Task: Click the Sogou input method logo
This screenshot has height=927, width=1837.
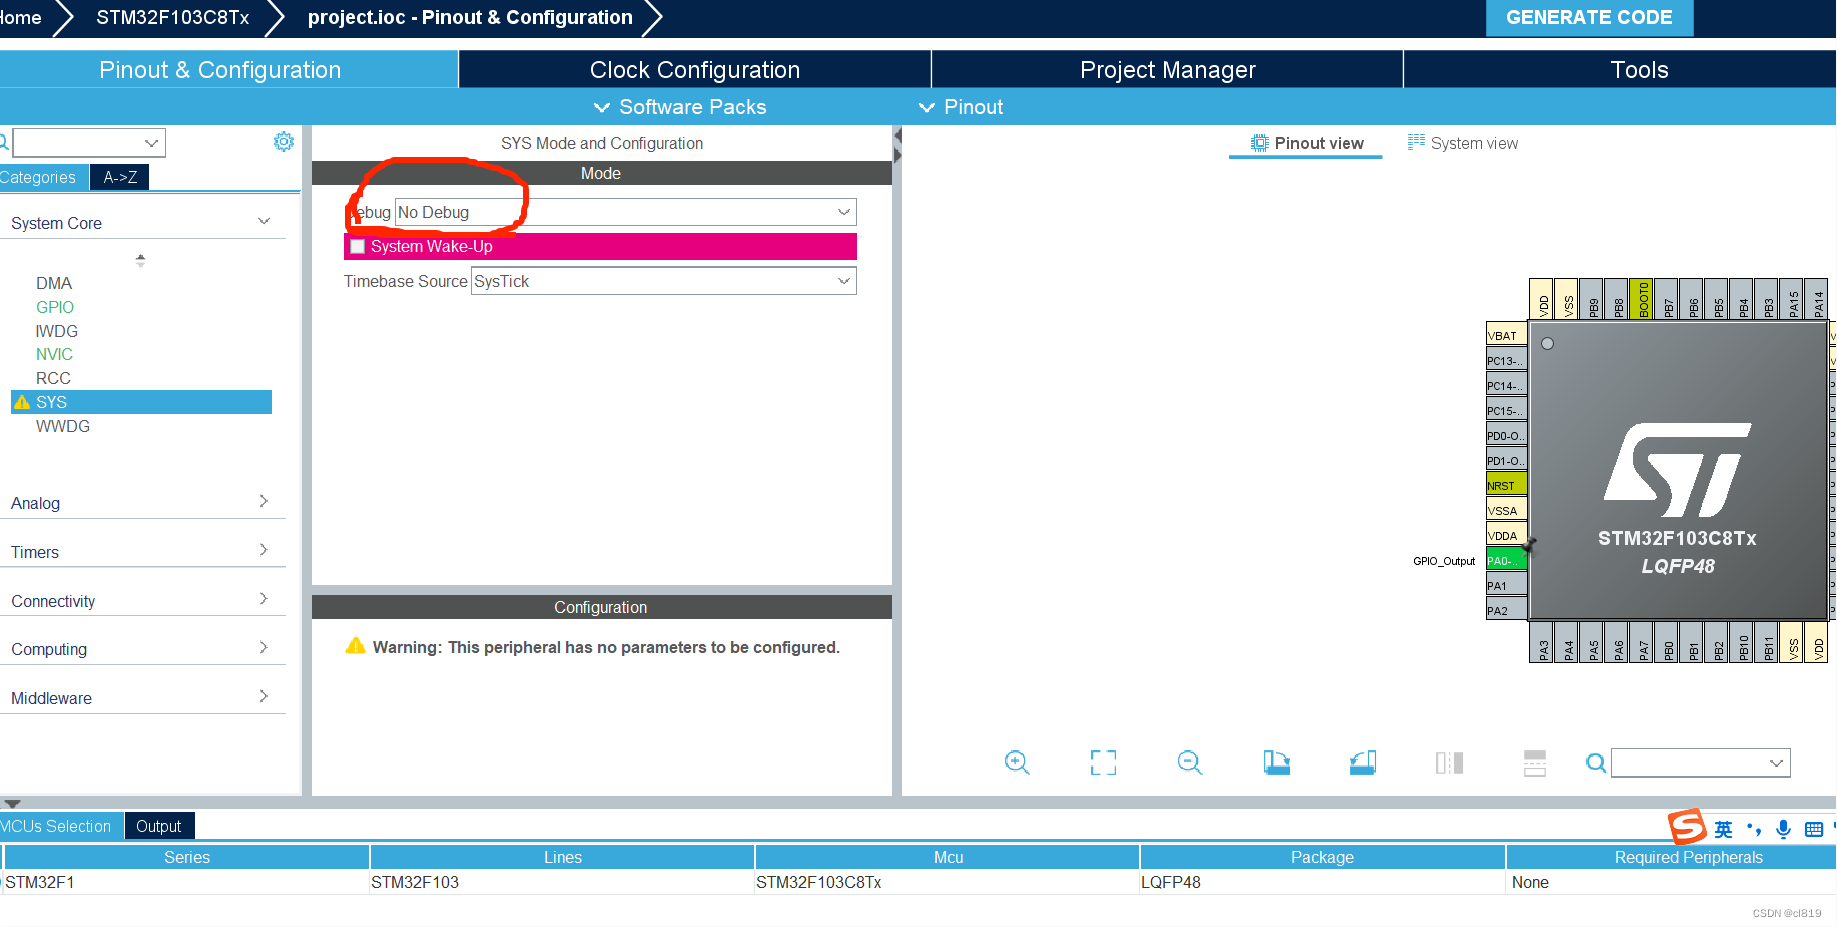Action: [x=1687, y=827]
